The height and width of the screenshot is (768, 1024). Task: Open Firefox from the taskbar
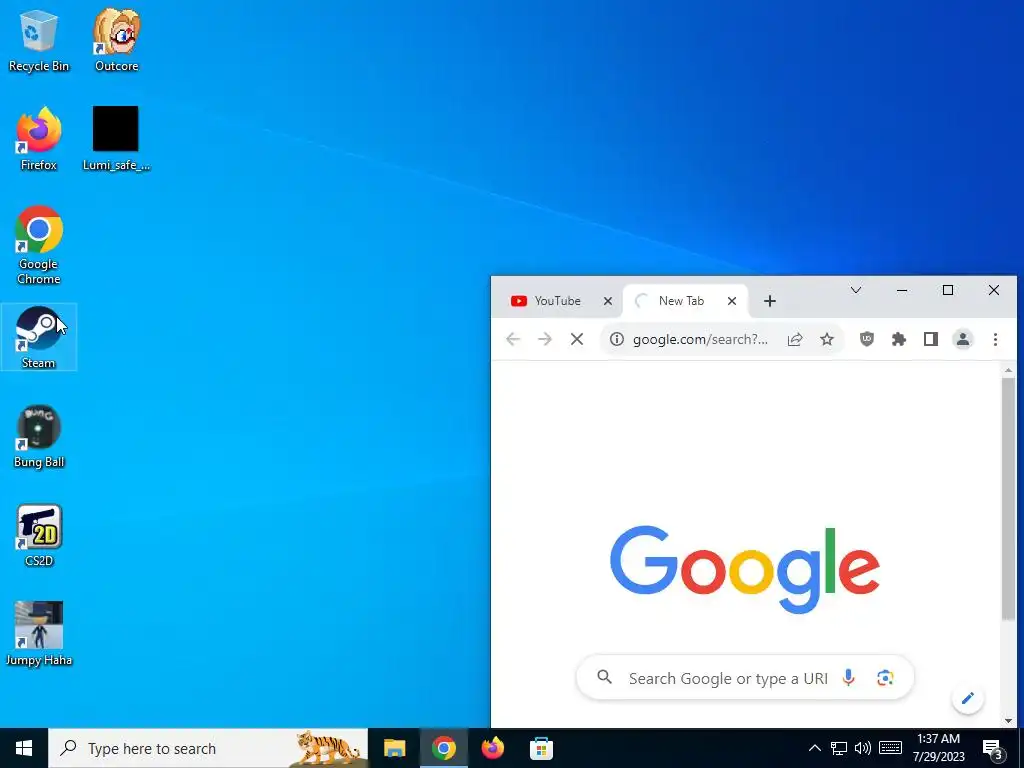(492, 748)
